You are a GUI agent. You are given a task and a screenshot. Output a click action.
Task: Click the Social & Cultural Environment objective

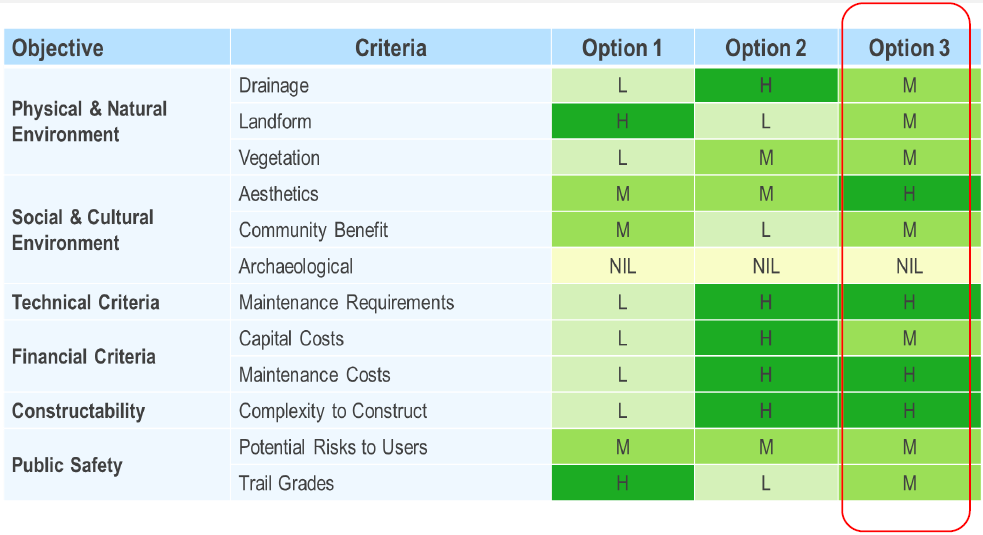82,230
